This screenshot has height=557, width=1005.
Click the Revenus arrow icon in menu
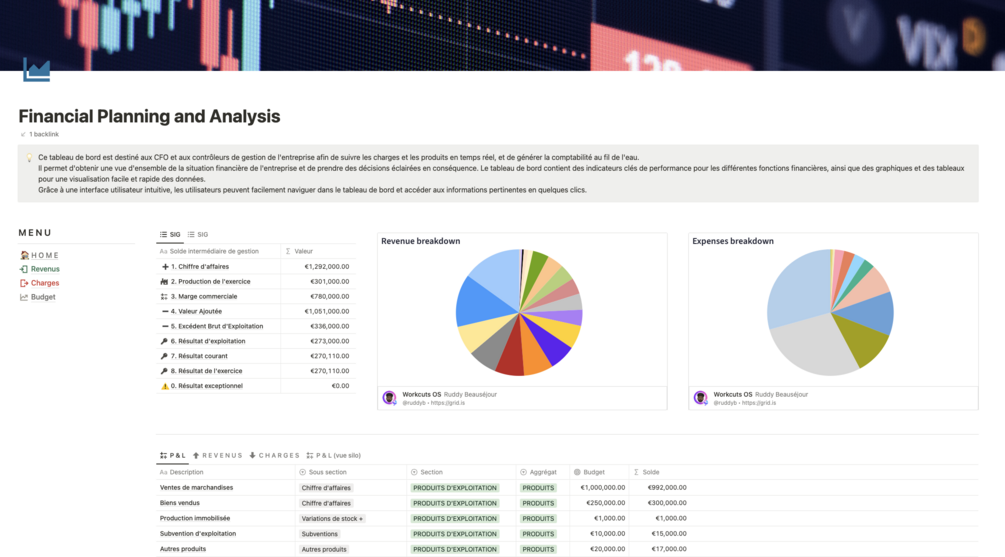[24, 269]
